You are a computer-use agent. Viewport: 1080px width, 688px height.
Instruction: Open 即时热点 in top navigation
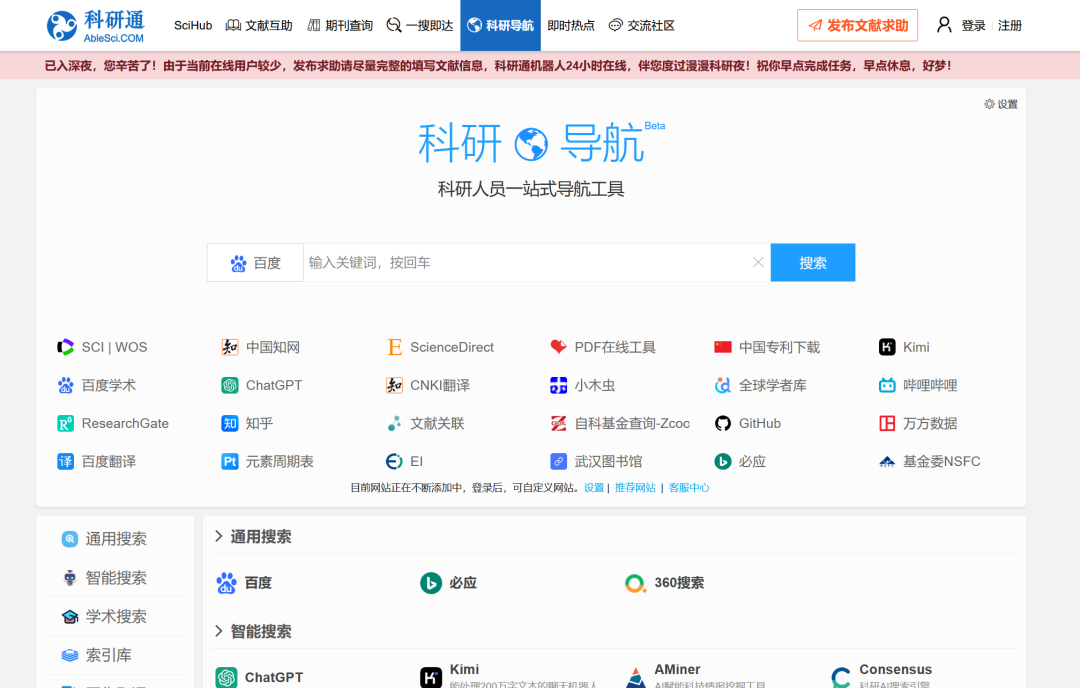(x=571, y=25)
